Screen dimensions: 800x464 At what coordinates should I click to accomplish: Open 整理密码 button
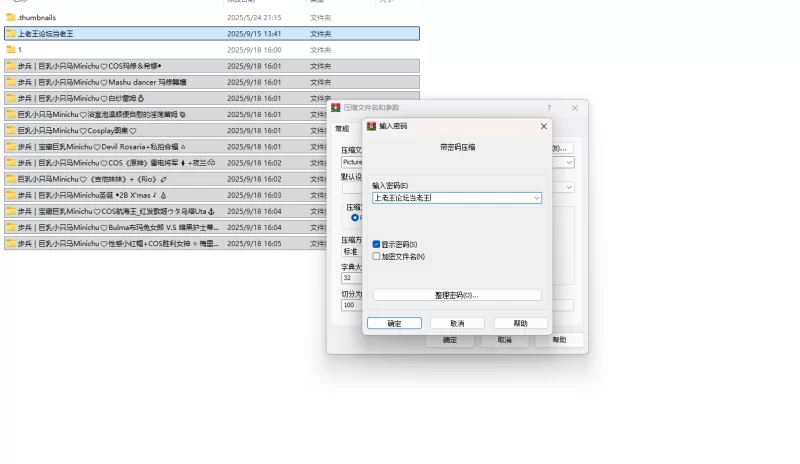coord(457,295)
